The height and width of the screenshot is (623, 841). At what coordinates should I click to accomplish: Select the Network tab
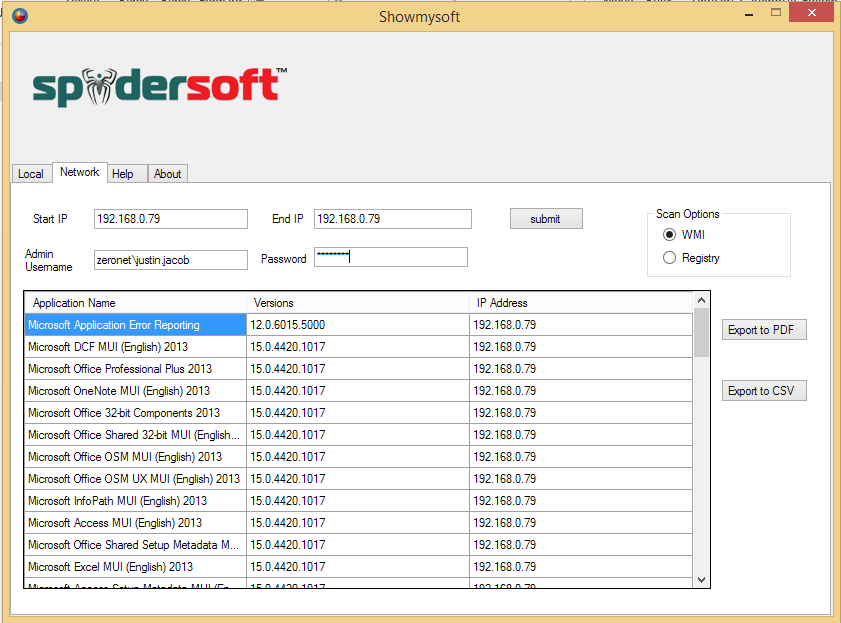[x=79, y=172]
